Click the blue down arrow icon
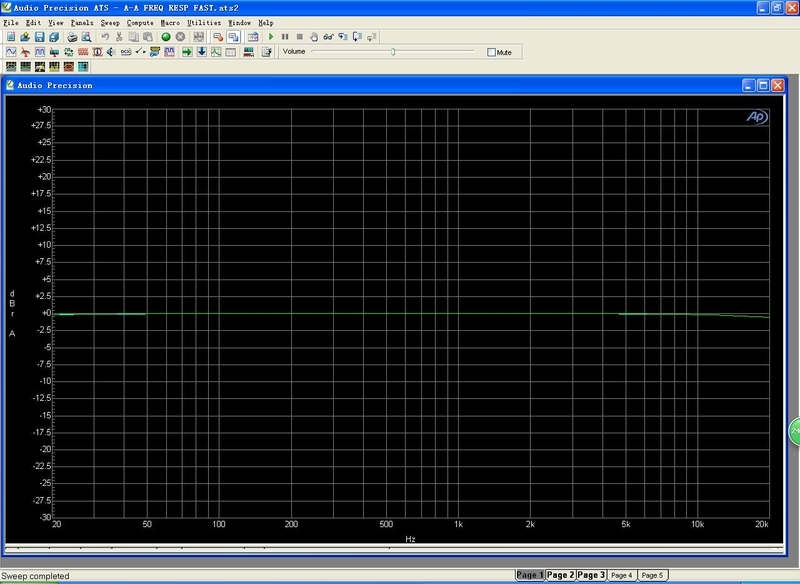Screen dimensions: 800x584 click(202, 52)
